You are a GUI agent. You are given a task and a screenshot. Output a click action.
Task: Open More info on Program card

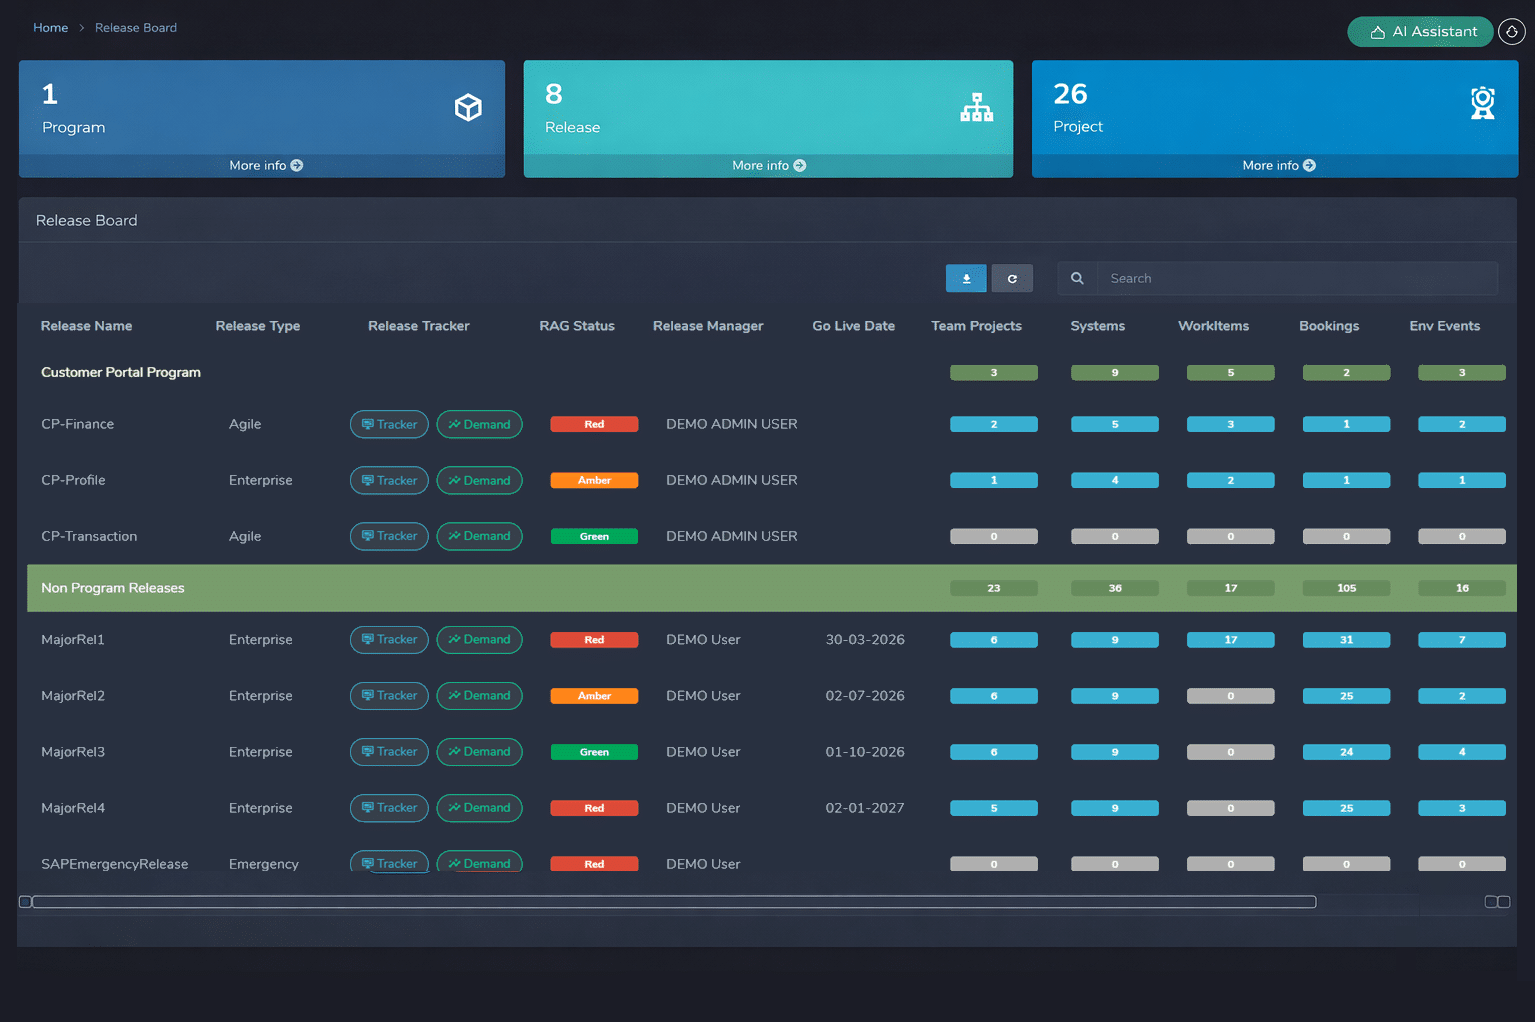point(265,166)
